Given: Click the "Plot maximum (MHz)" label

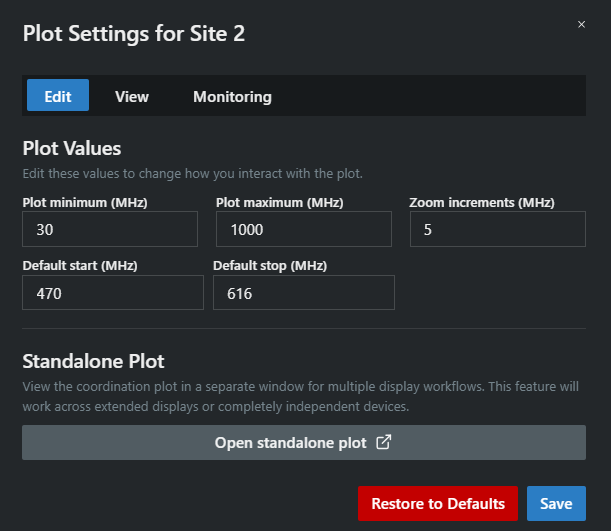Looking at the screenshot, I should (x=280, y=202).
